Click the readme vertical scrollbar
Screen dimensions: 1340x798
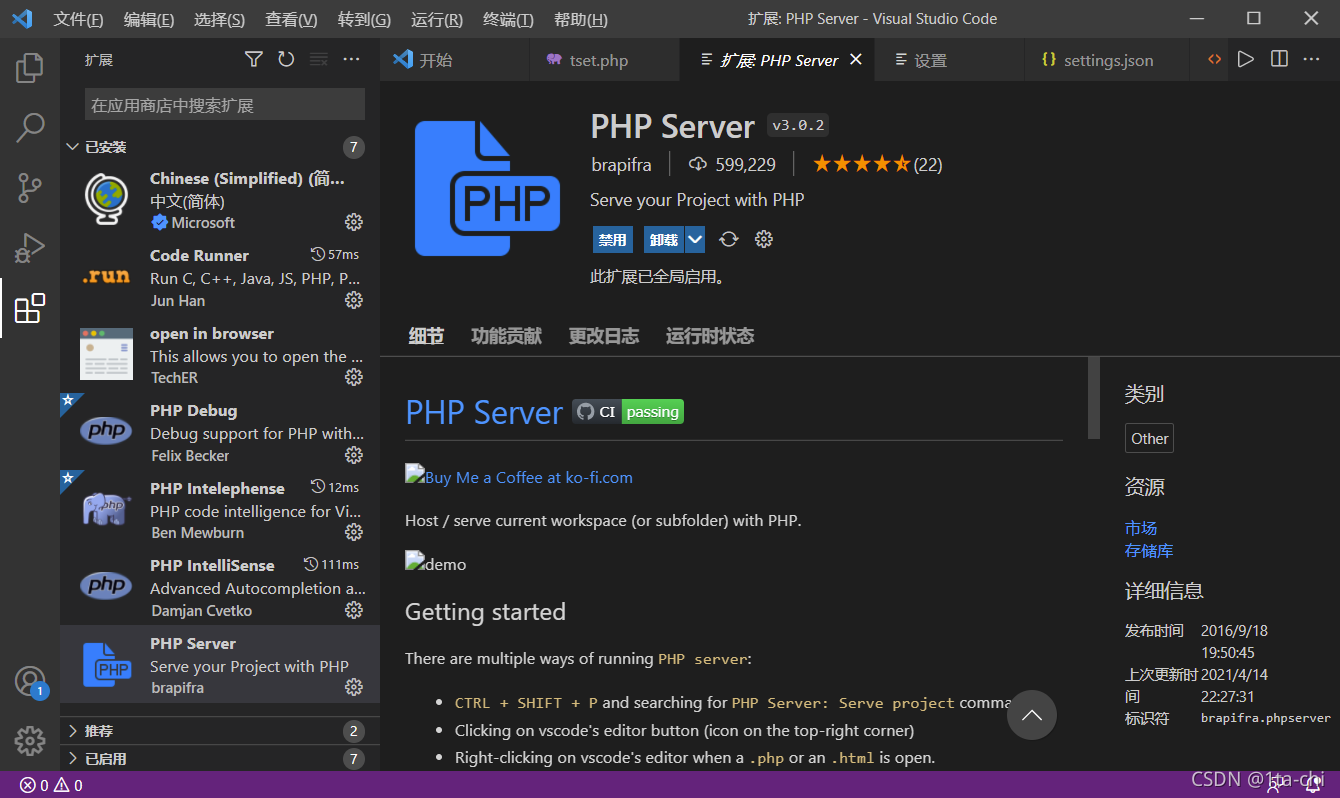pyautogui.click(x=1093, y=398)
